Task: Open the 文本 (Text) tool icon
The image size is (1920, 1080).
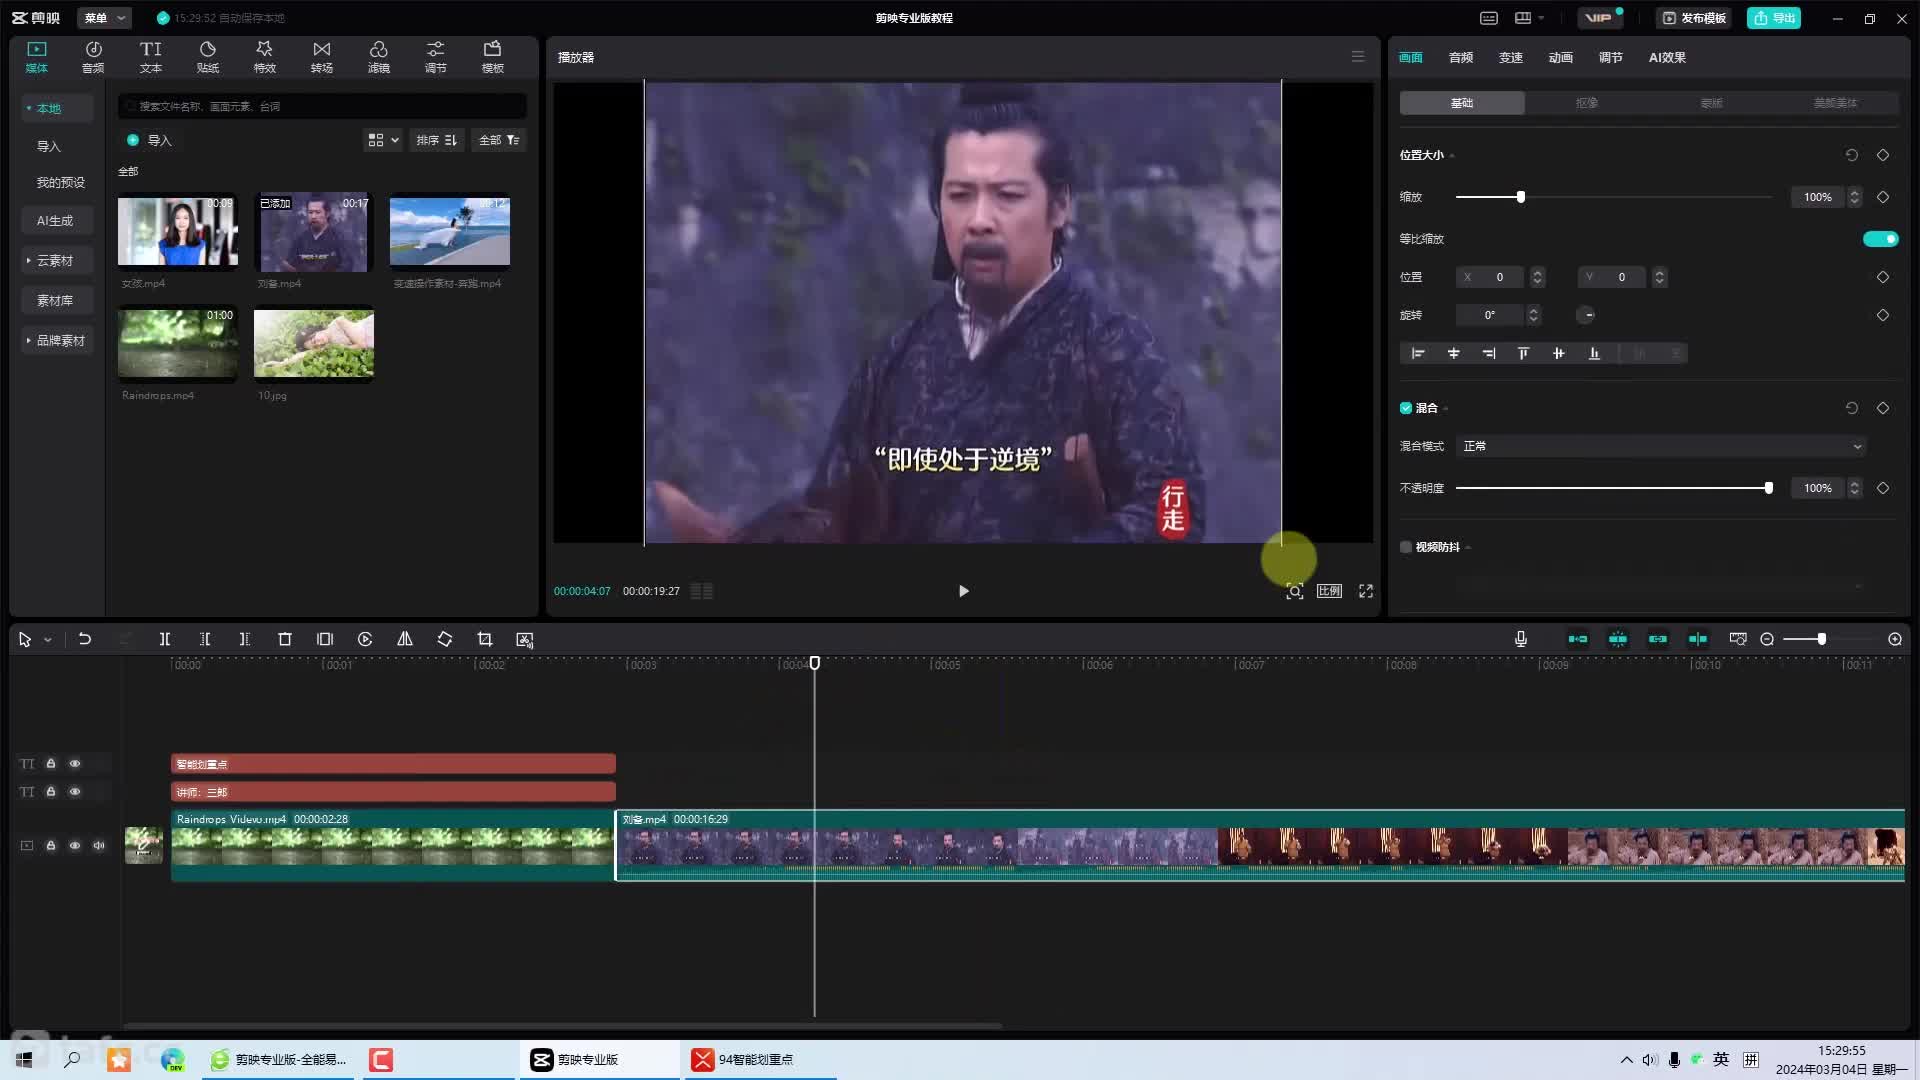Action: pos(150,57)
